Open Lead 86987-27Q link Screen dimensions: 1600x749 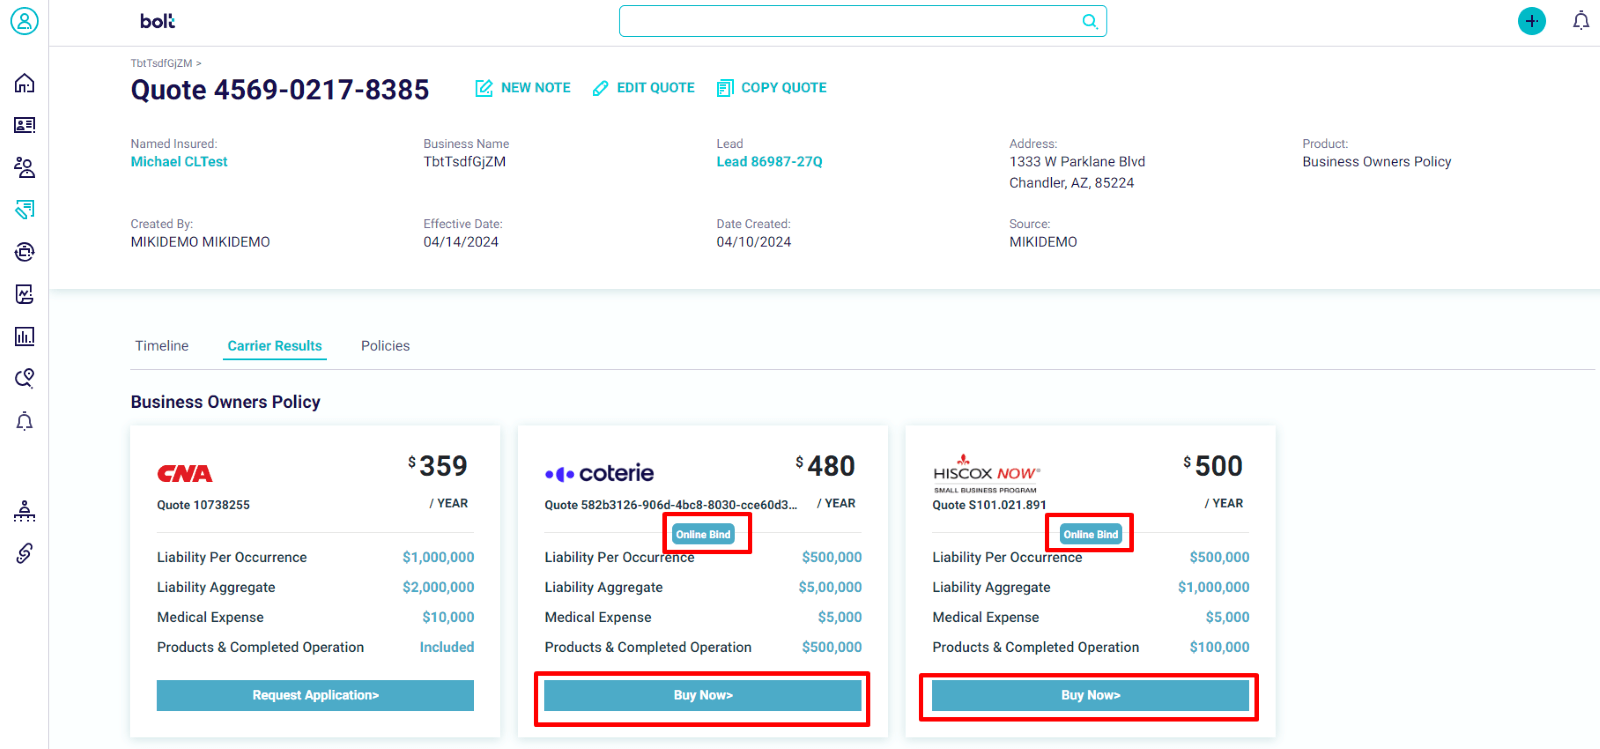point(769,162)
